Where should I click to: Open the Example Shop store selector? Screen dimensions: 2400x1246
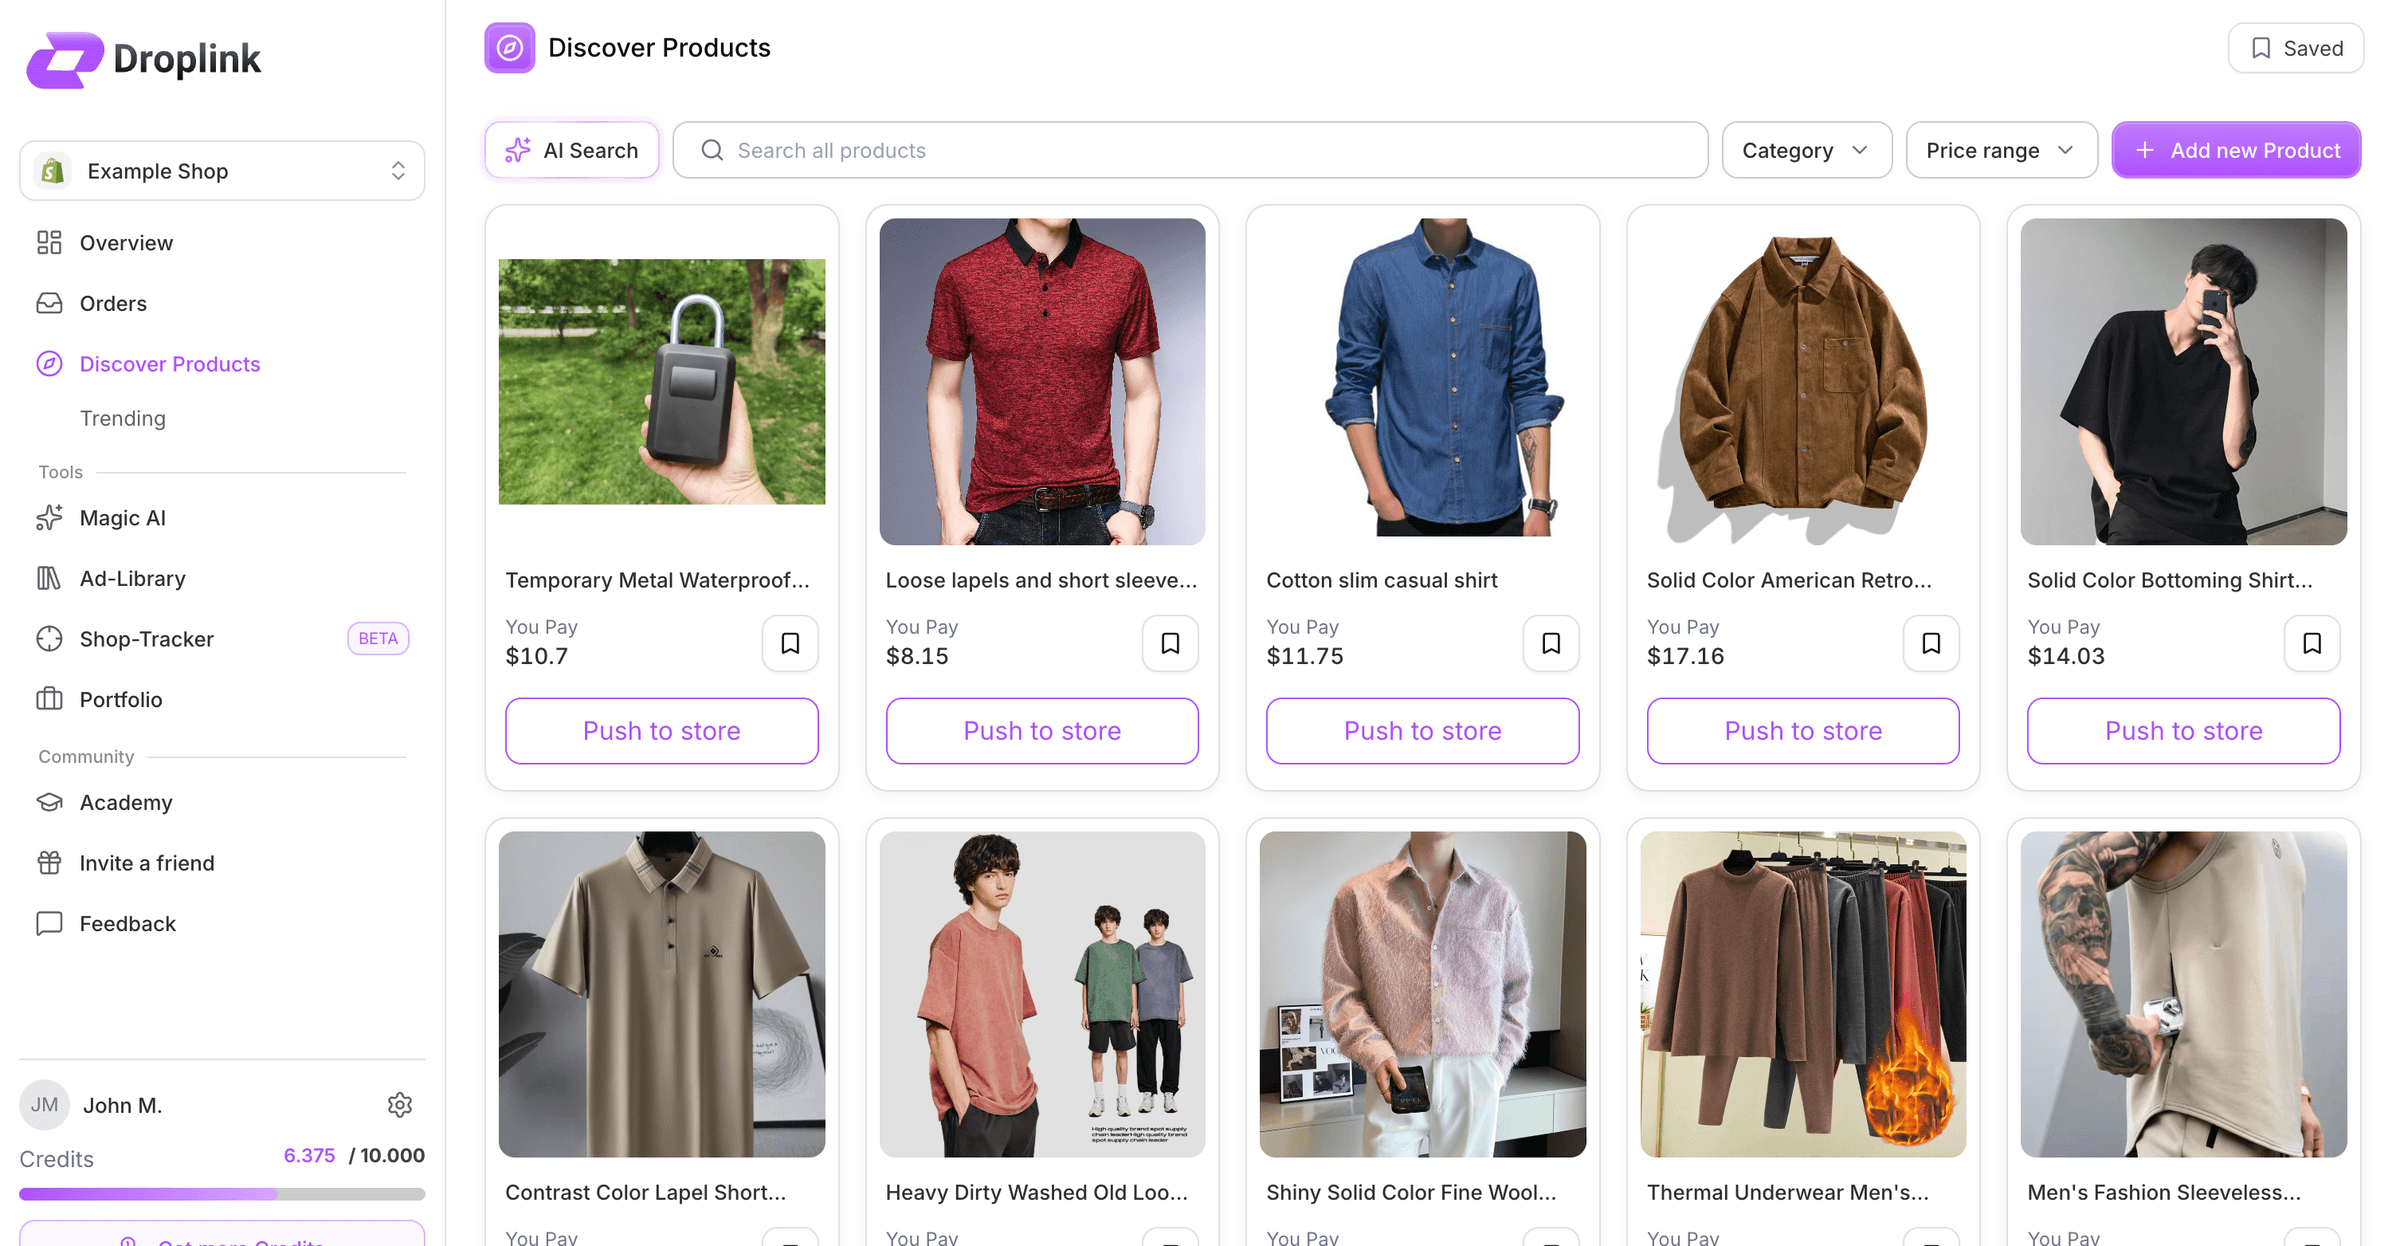(x=222, y=171)
